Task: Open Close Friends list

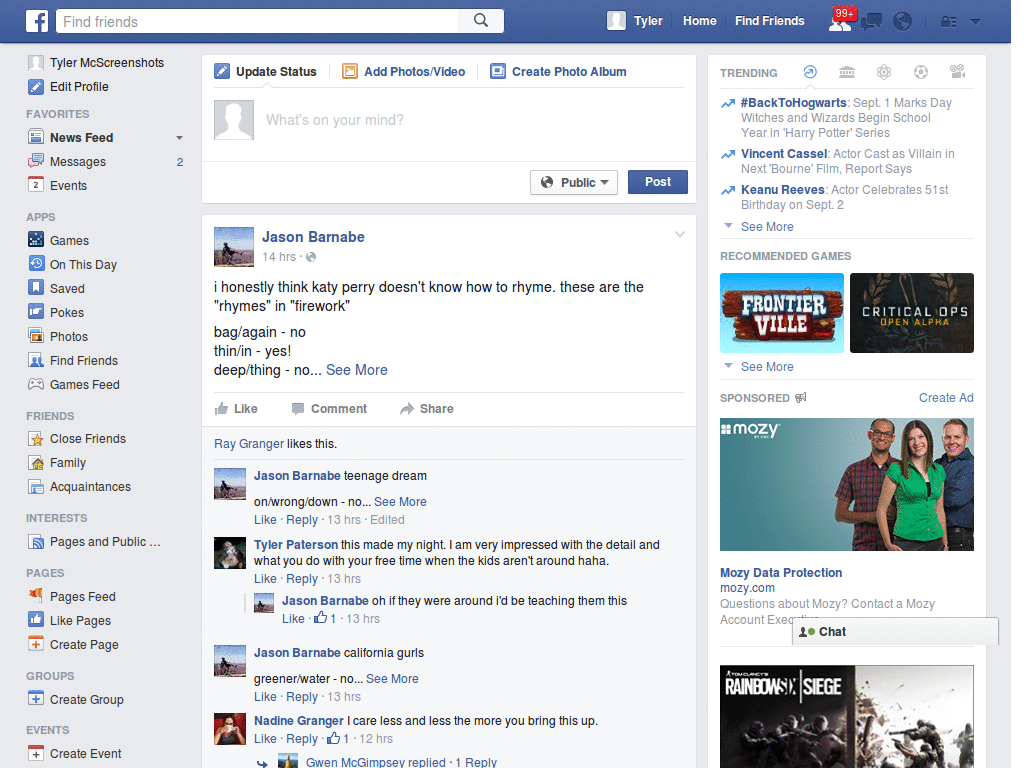Action: pos(77,438)
